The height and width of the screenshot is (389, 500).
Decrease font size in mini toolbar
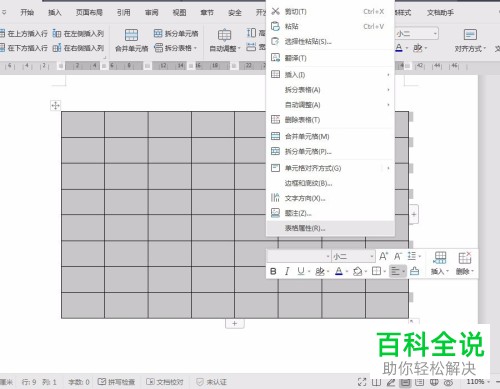(x=398, y=256)
